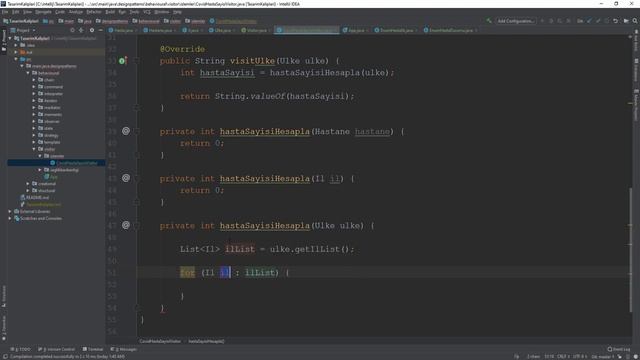Screen dimensions: 640x360
Task: Click the Add Configuration button
Action: coord(515,21)
